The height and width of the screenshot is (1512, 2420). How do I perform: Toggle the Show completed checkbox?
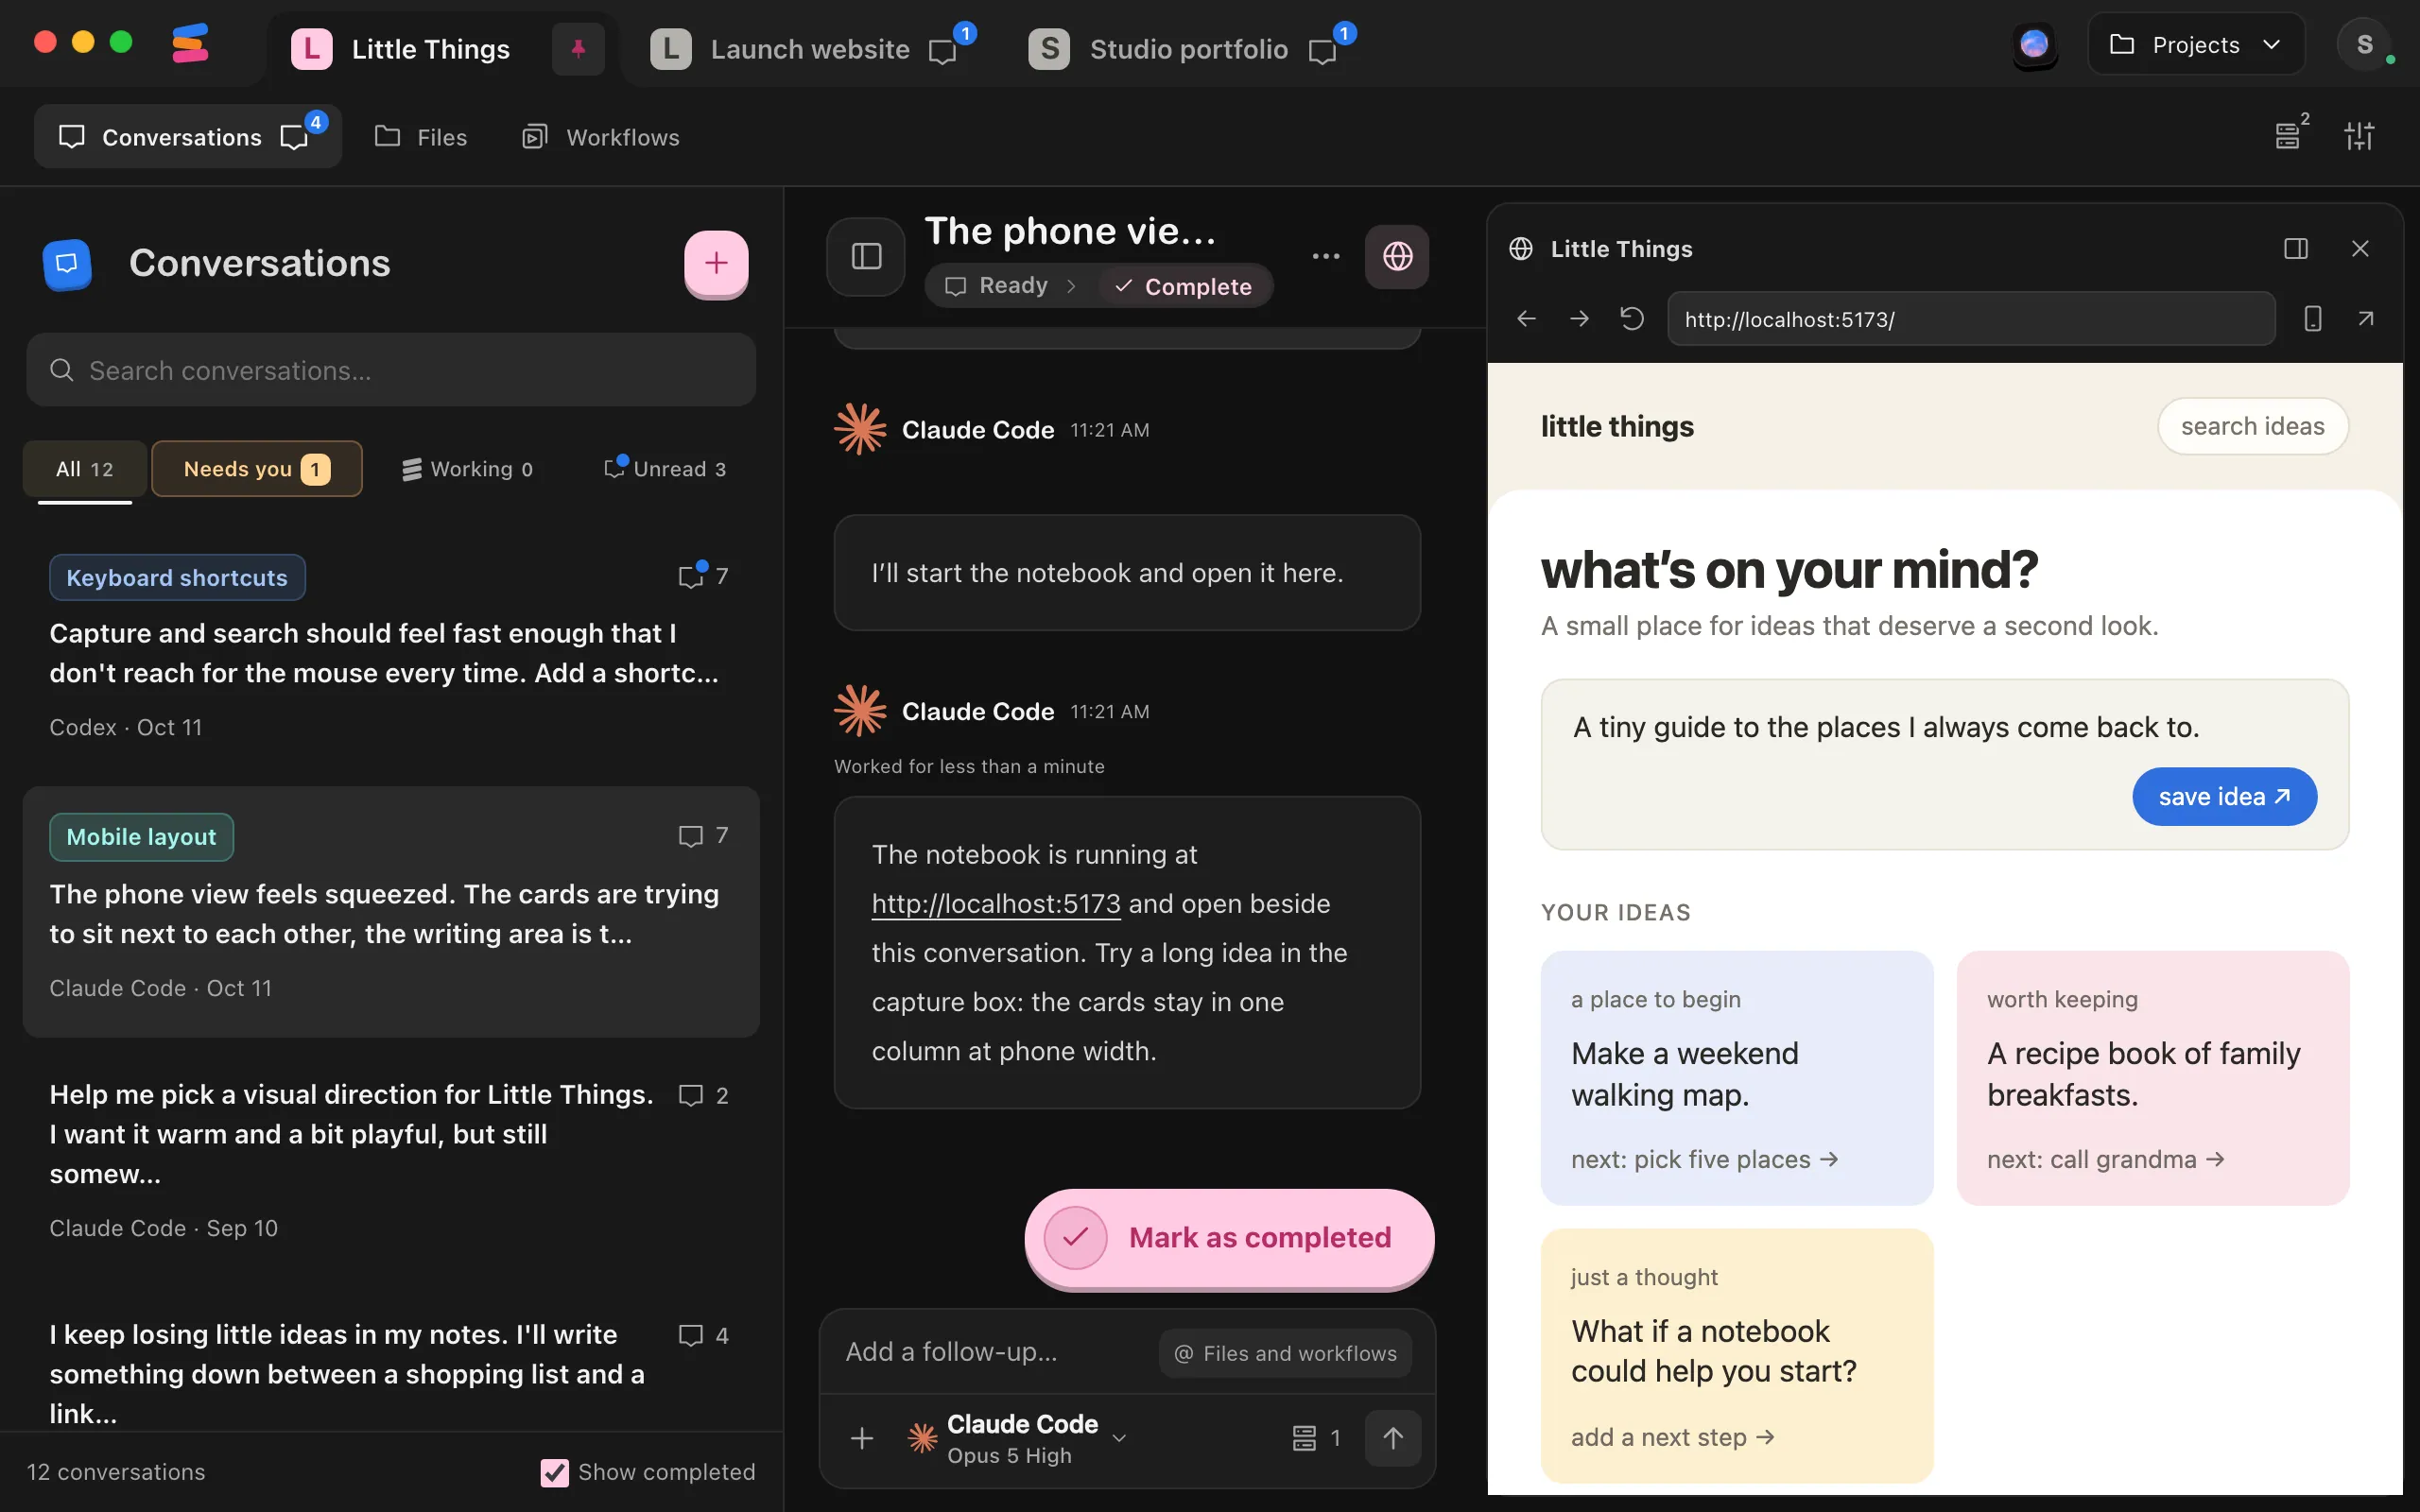pos(554,1472)
